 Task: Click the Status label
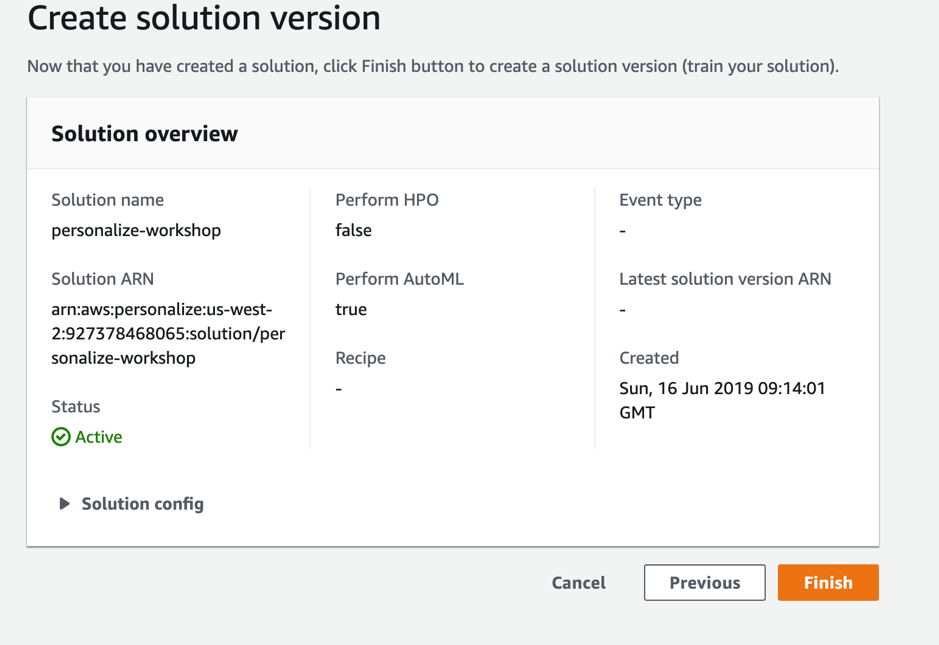[75, 406]
